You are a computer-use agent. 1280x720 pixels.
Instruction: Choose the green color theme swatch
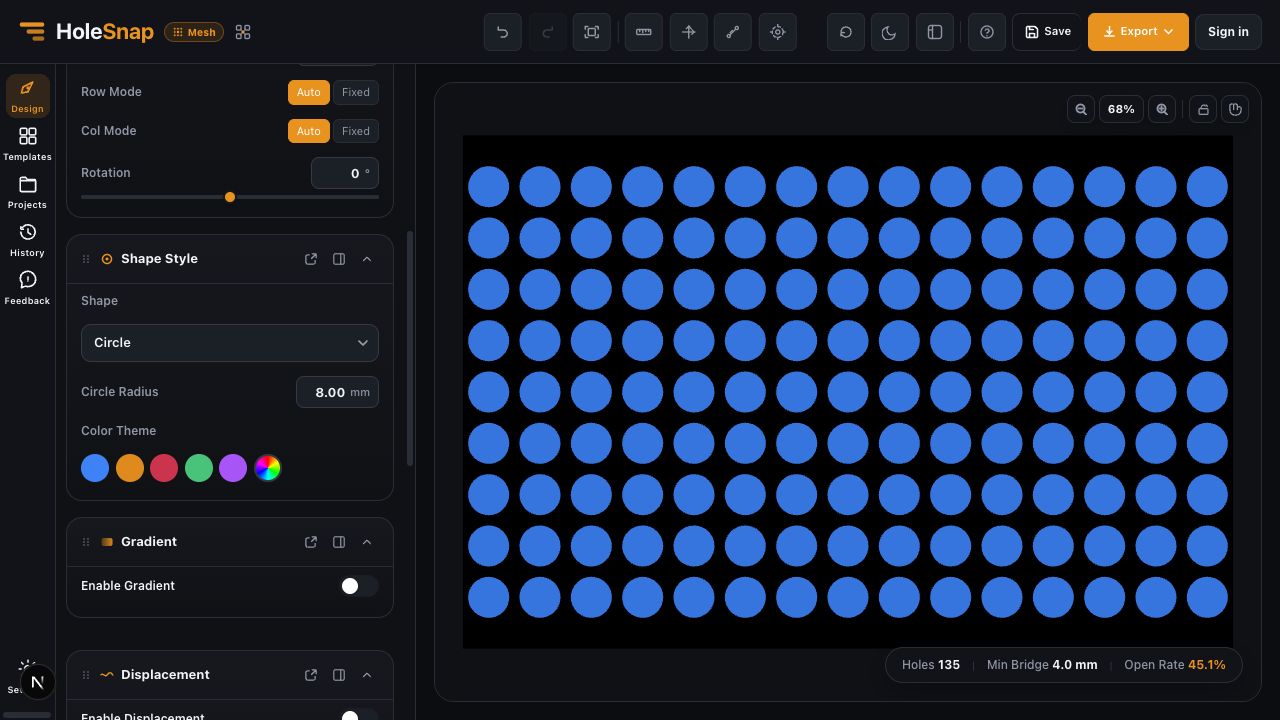click(x=199, y=468)
